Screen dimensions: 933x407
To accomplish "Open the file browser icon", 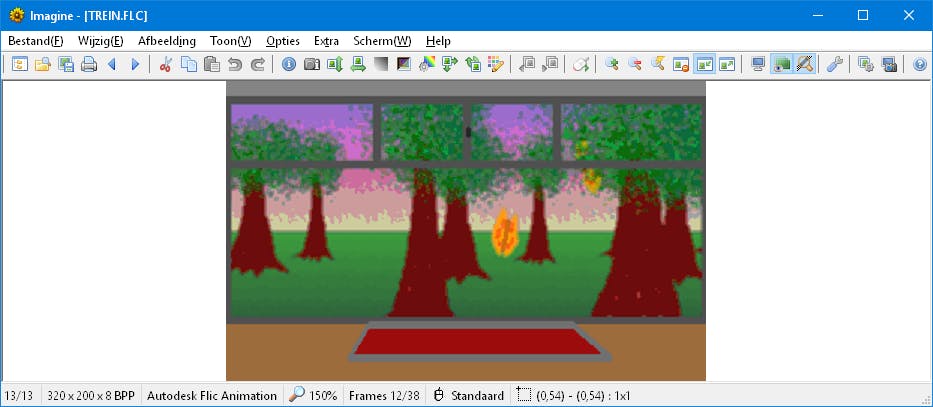I will (x=20, y=64).
